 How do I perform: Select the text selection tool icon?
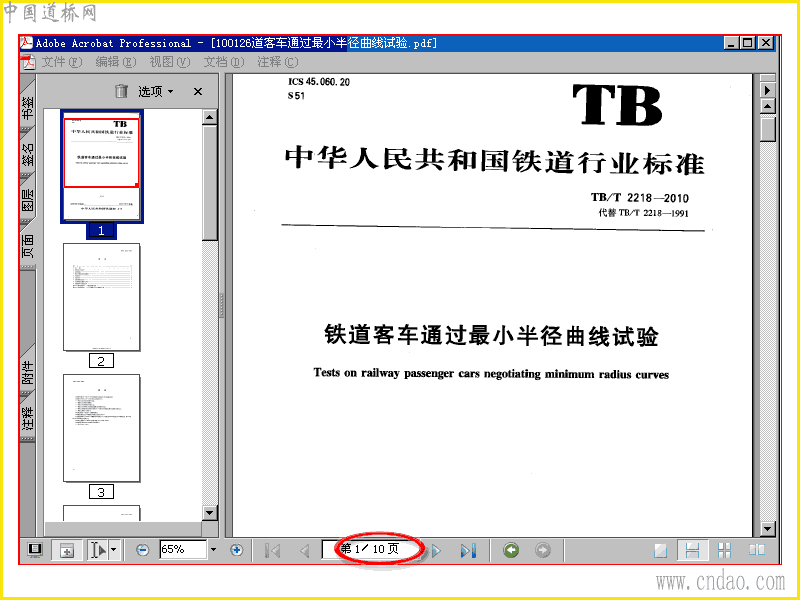98,550
